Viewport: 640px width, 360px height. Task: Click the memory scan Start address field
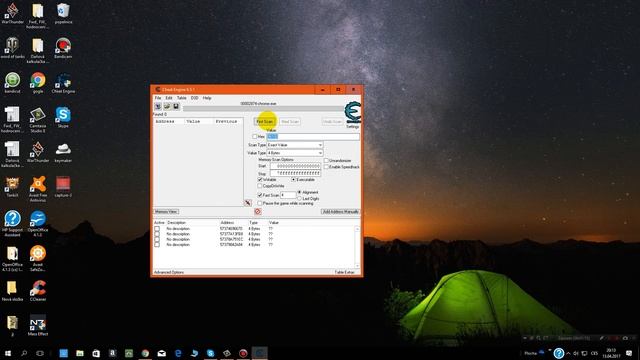click(295, 166)
